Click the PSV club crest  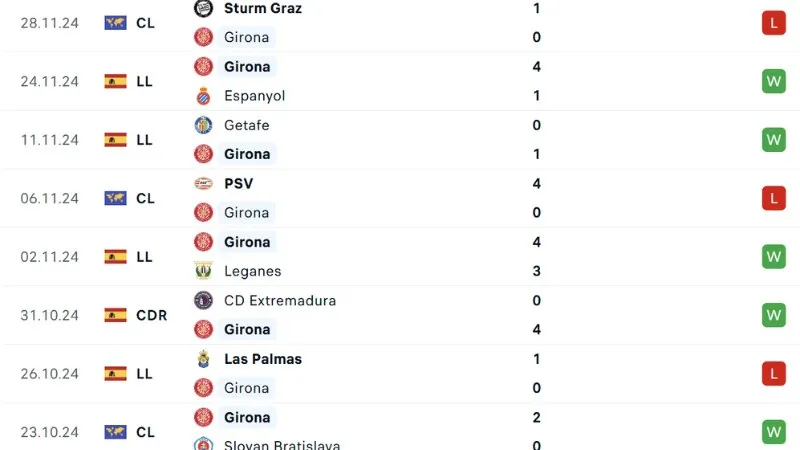pyautogui.click(x=203, y=183)
